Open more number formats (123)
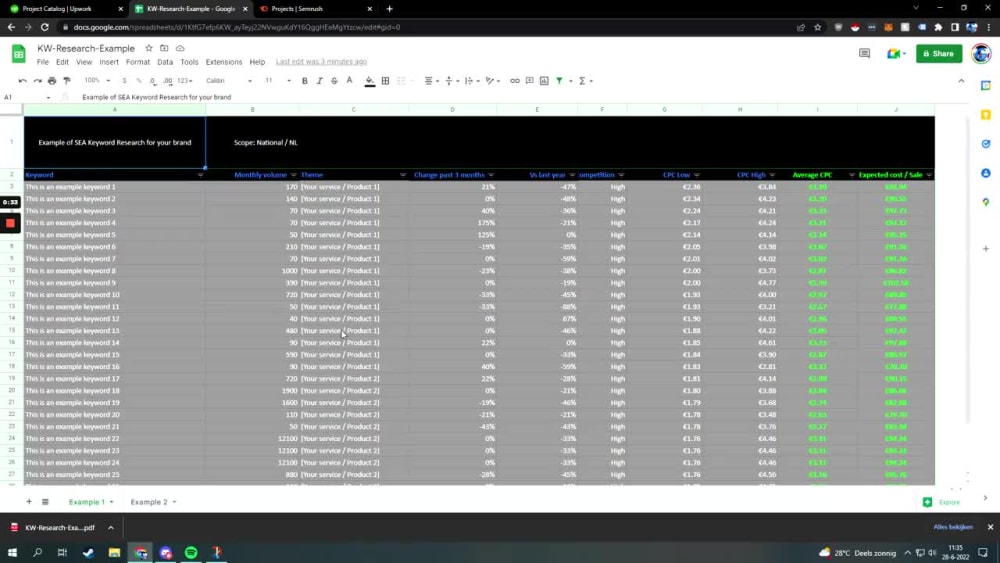The image size is (1000, 563). pos(185,81)
